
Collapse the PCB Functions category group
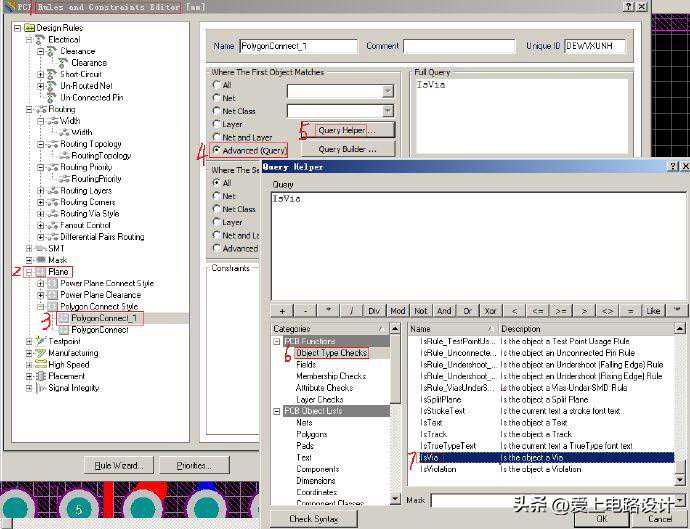[x=277, y=341]
